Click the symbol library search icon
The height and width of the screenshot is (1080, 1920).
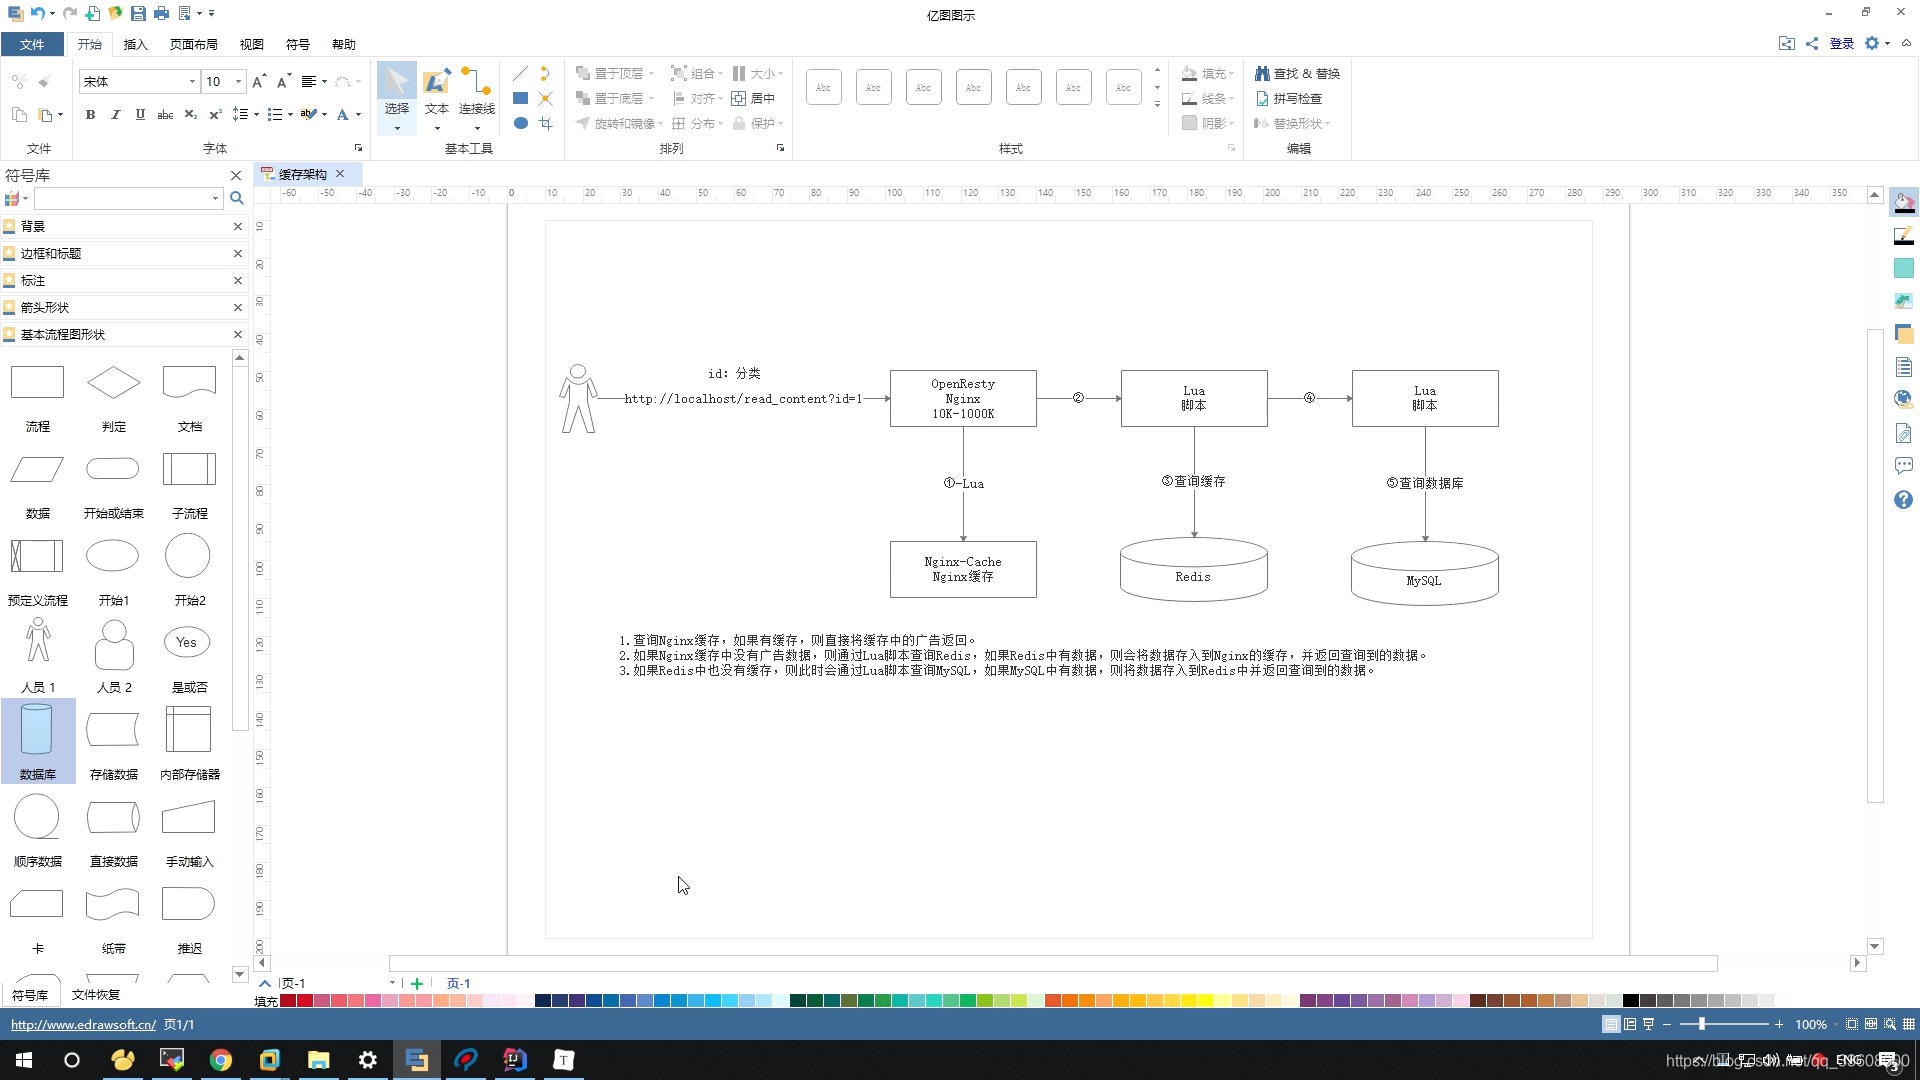237,198
